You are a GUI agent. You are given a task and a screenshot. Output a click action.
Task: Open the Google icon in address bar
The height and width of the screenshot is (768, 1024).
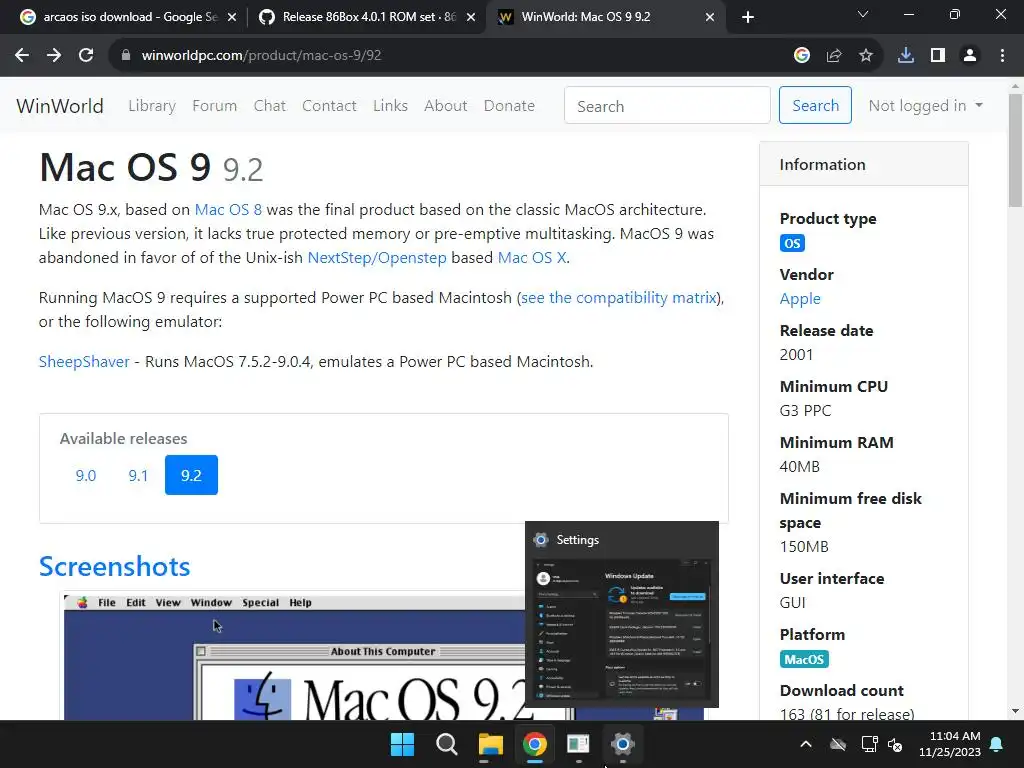click(801, 56)
